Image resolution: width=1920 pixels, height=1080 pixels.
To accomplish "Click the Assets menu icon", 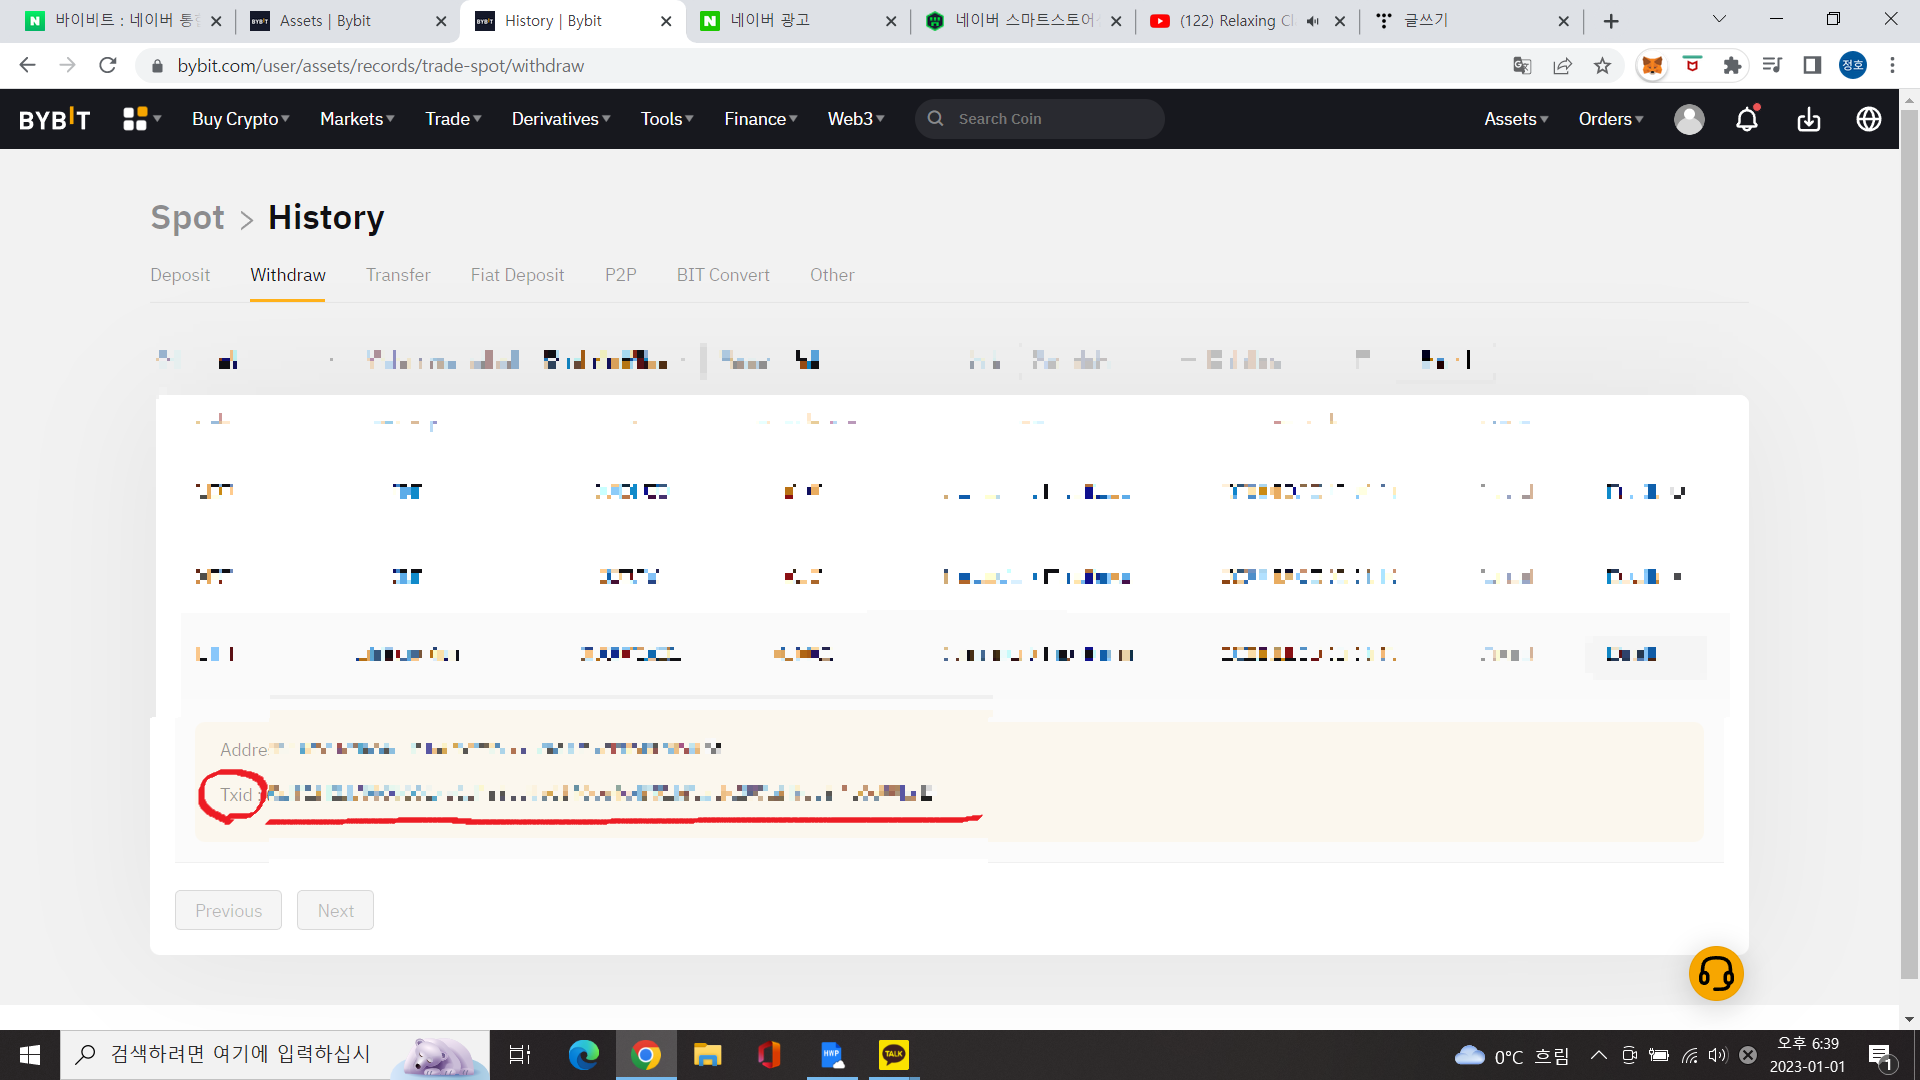I will [1514, 119].
